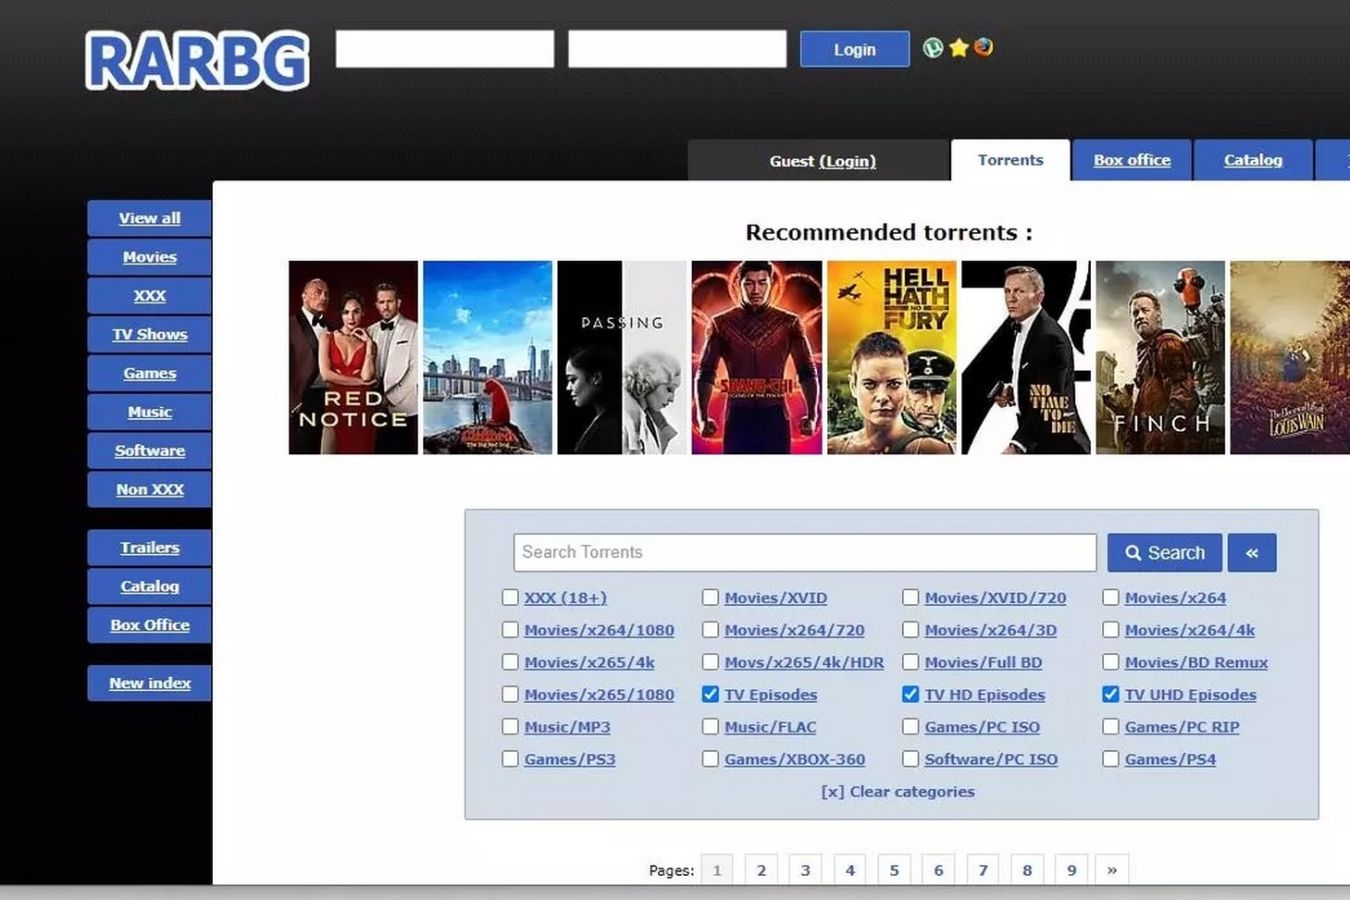Enable the Movies/BD Remux checkbox
Image resolution: width=1350 pixels, height=900 pixels.
1110,662
